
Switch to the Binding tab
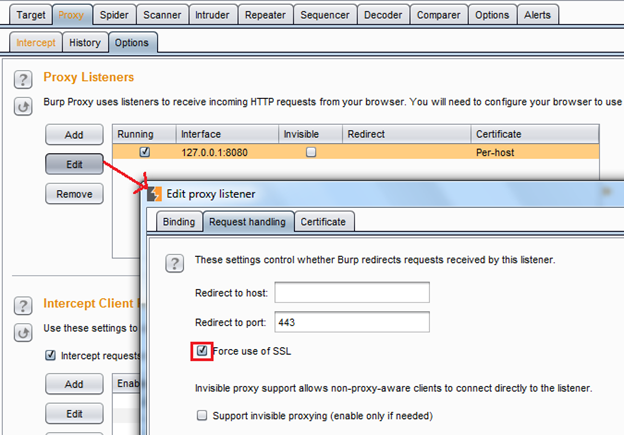(178, 222)
